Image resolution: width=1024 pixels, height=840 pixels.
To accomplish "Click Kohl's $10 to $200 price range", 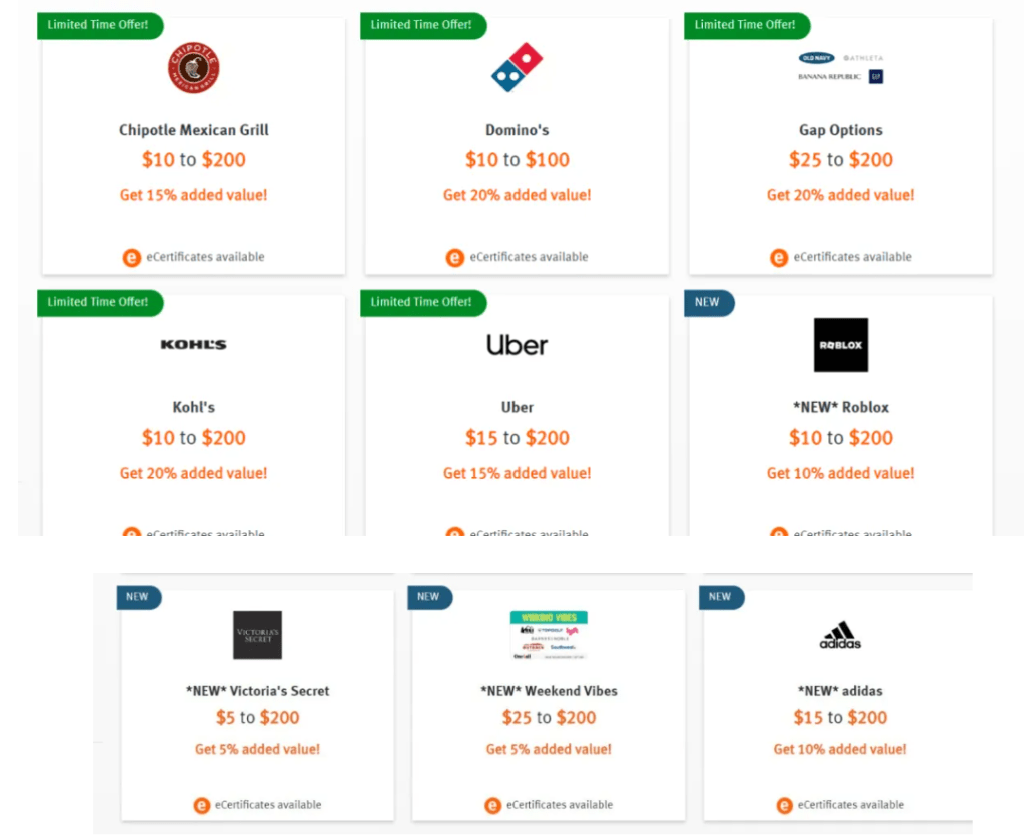I will 193,437.
